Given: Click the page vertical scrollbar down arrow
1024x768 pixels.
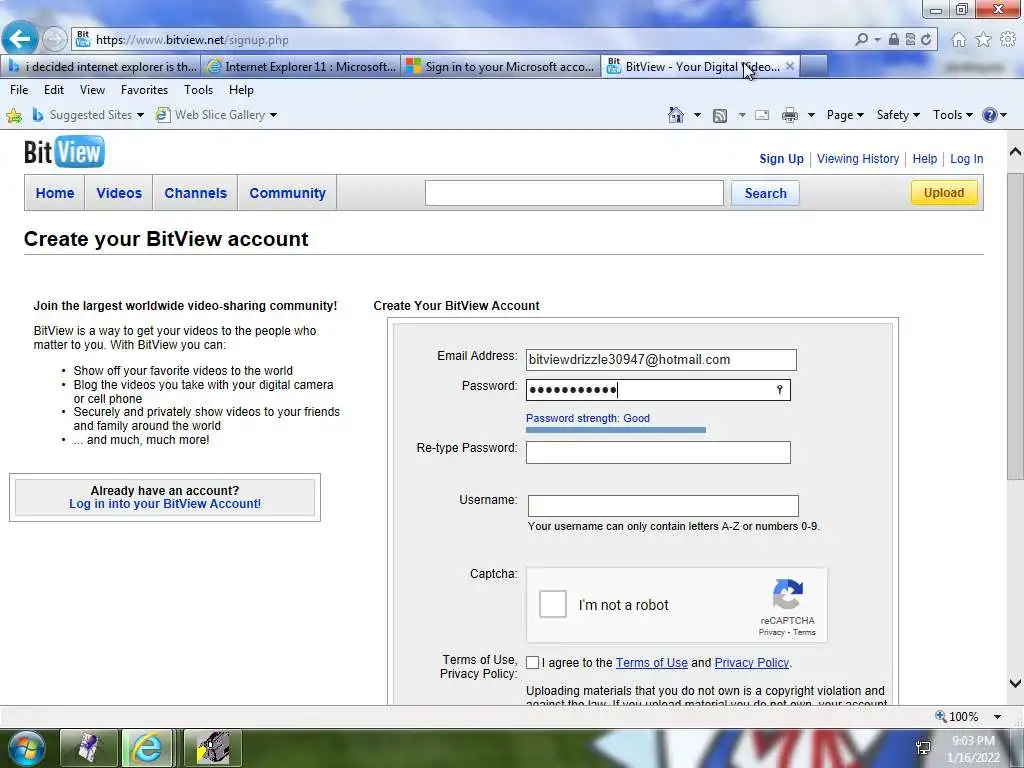Looking at the screenshot, I should (1015, 684).
